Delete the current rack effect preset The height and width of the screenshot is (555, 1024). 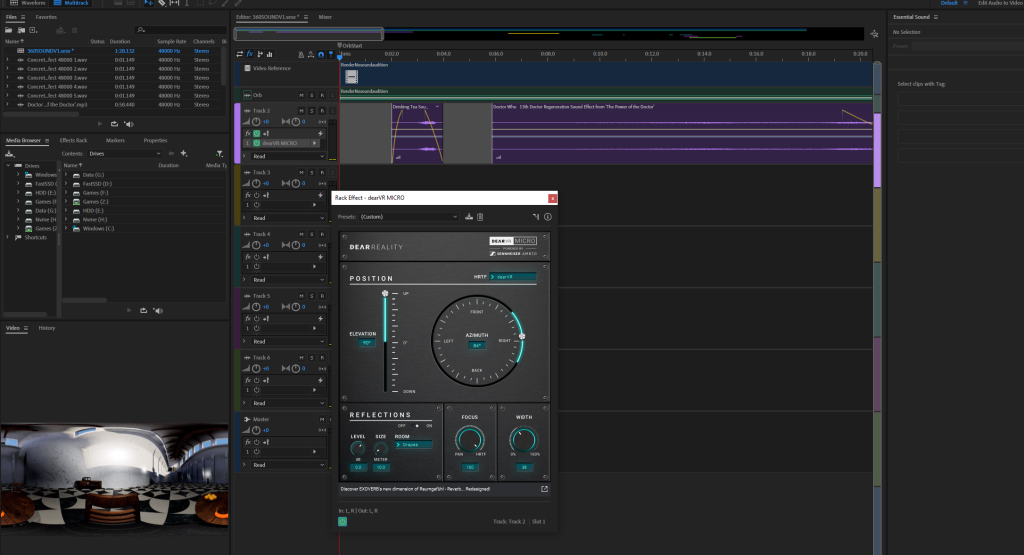click(x=481, y=216)
